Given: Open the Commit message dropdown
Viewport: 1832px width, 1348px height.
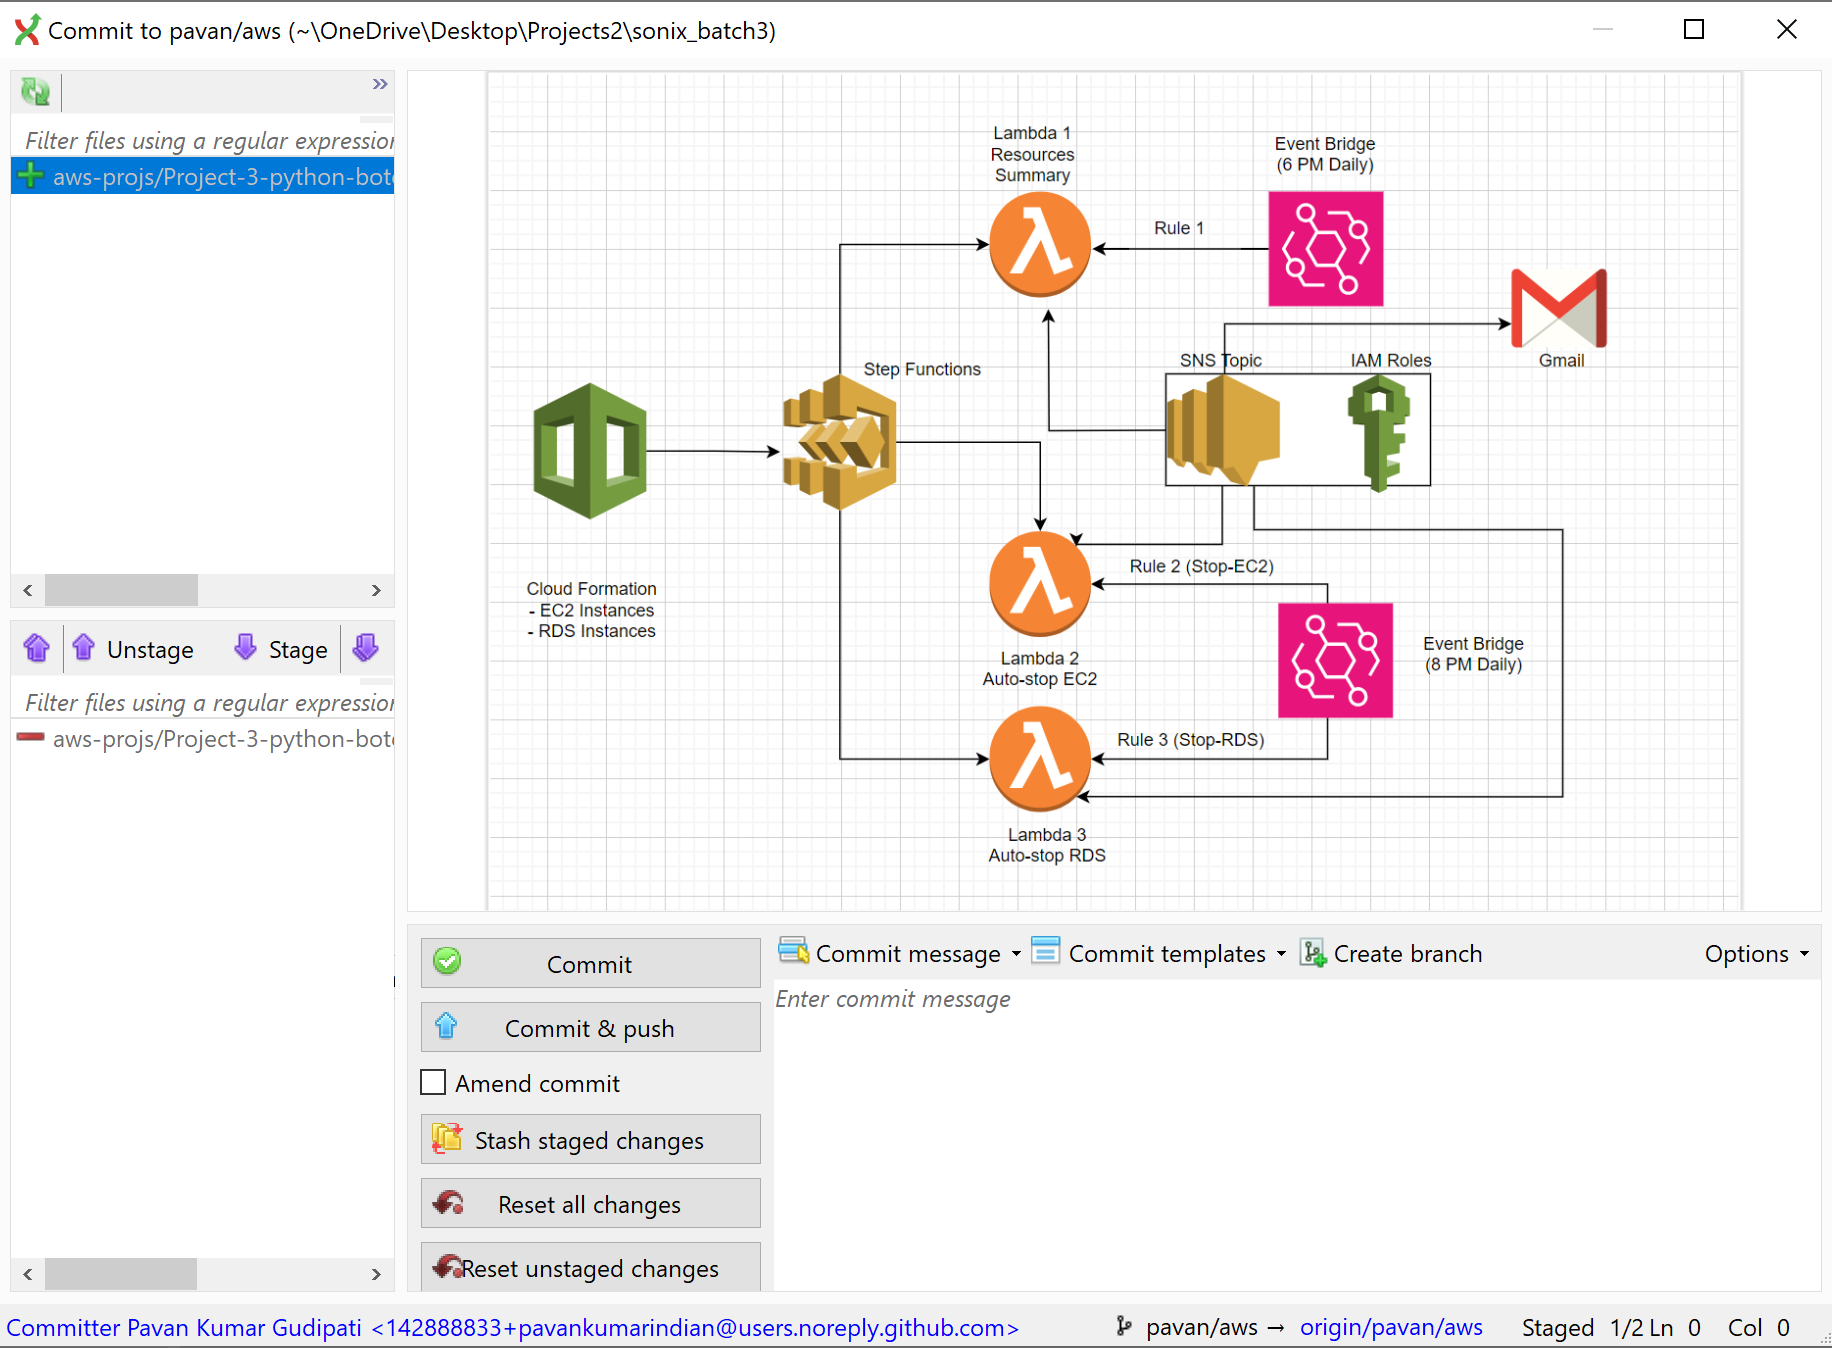Looking at the screenshot, I should coord(900,953).
